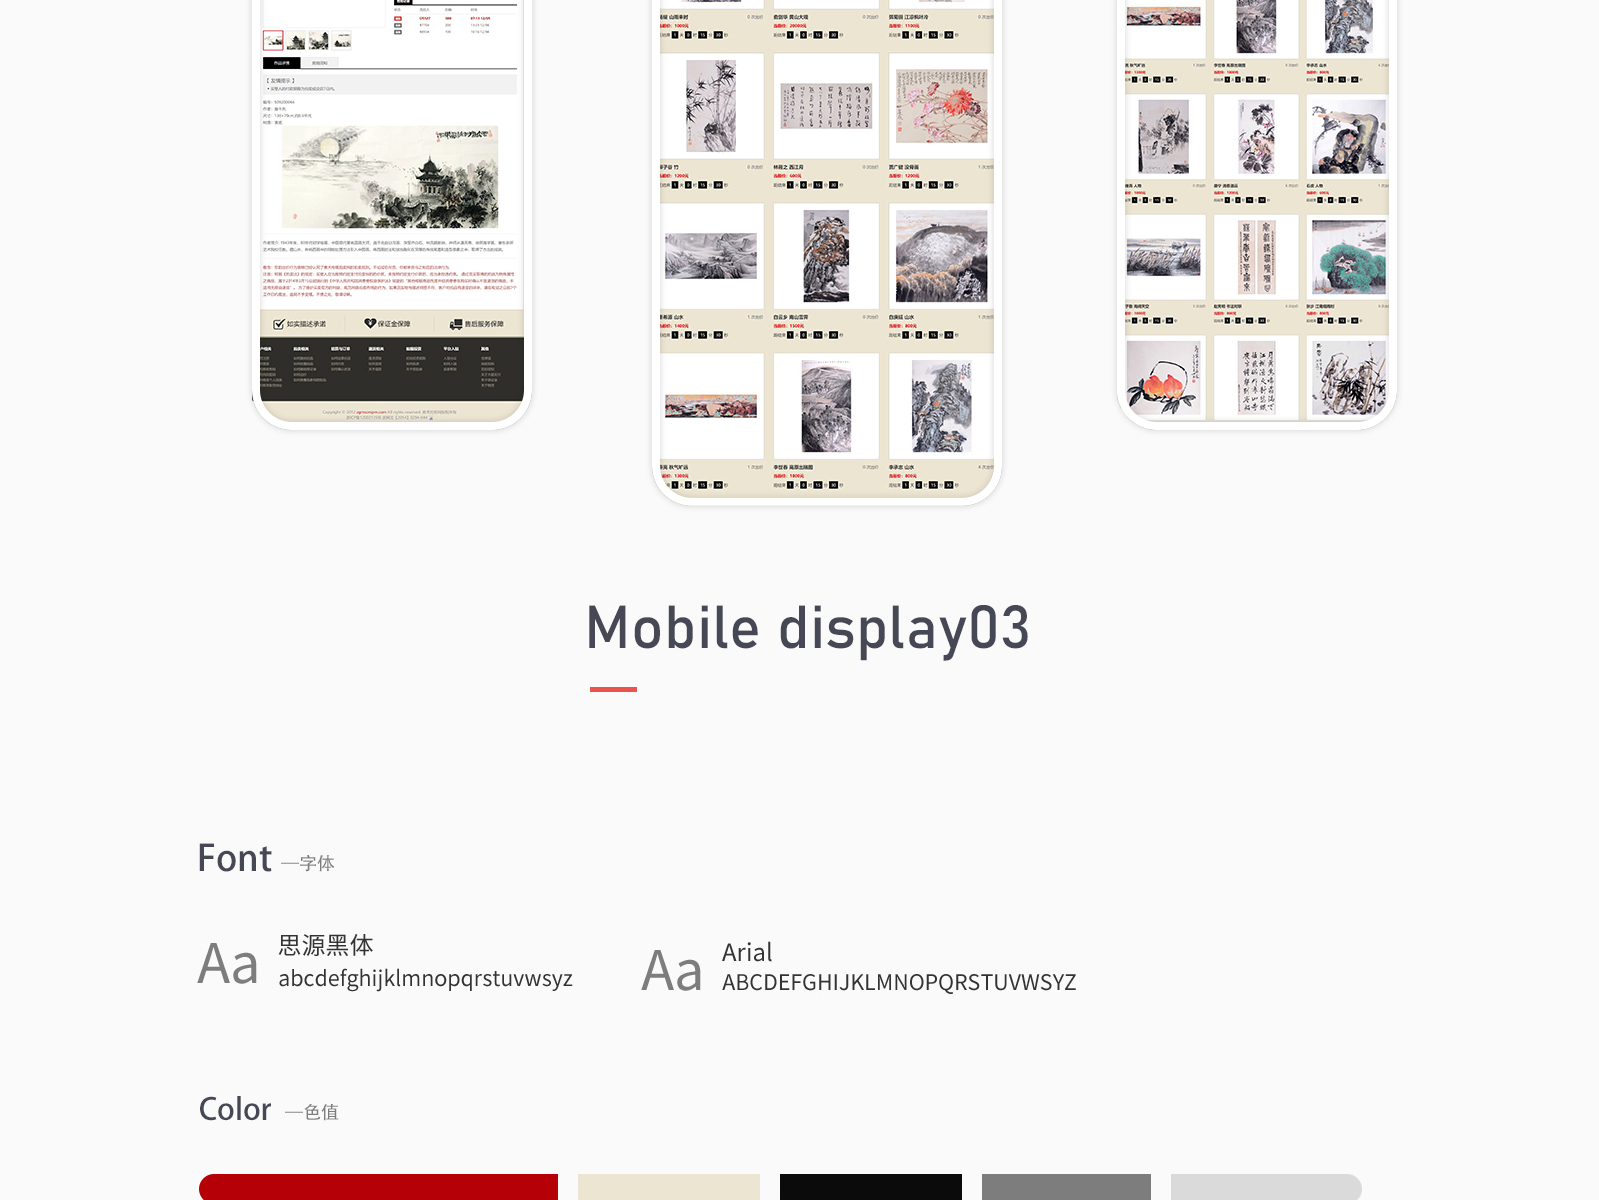Viewport: 1599px width, 1200px height.
Task: Switch to the grey second tab beside details
Action: tap(320, 63)
